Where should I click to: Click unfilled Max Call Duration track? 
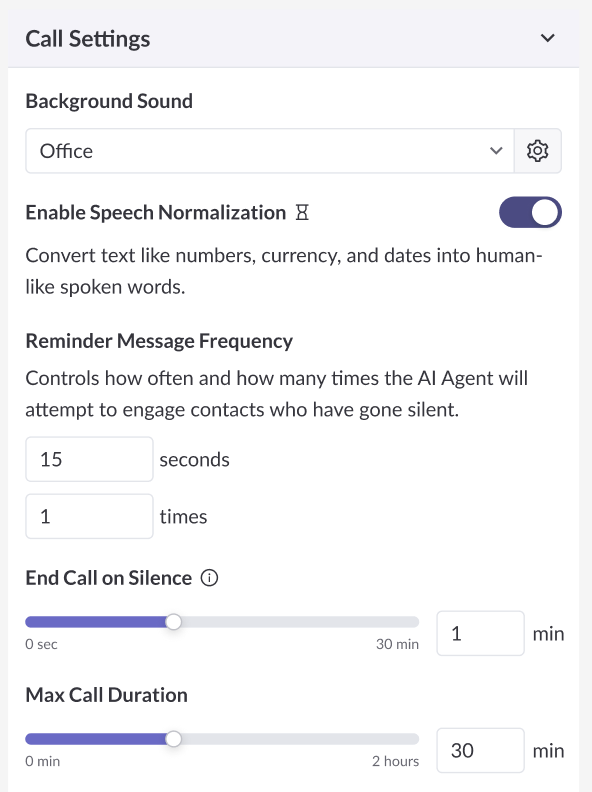point(300,739)
